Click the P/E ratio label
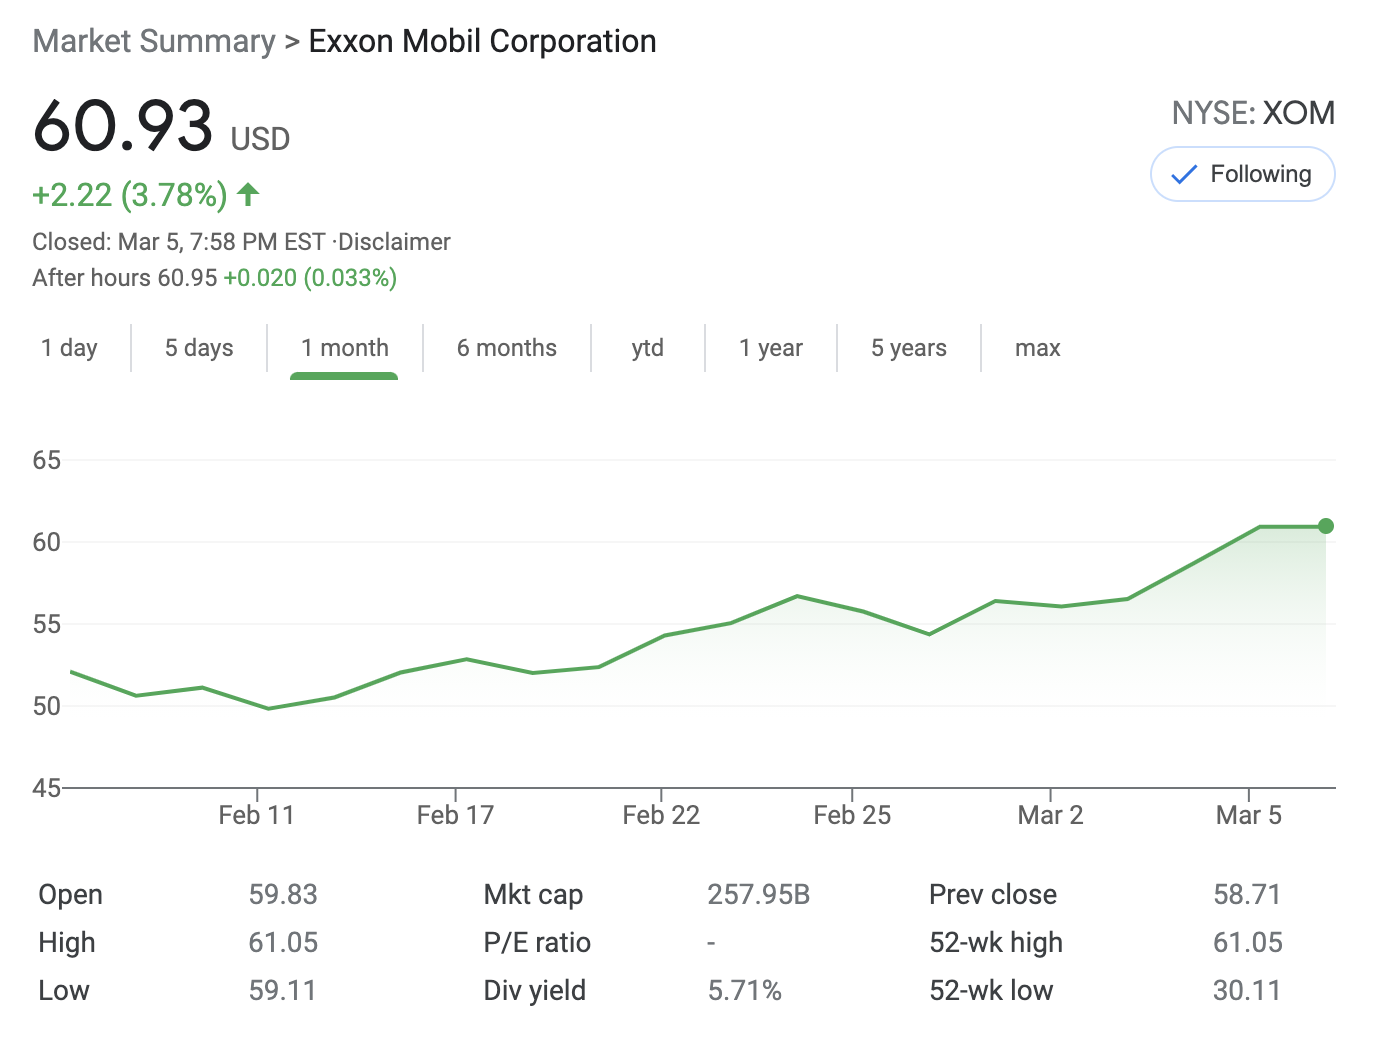1378x1050 pixels. tap(537, 942)
